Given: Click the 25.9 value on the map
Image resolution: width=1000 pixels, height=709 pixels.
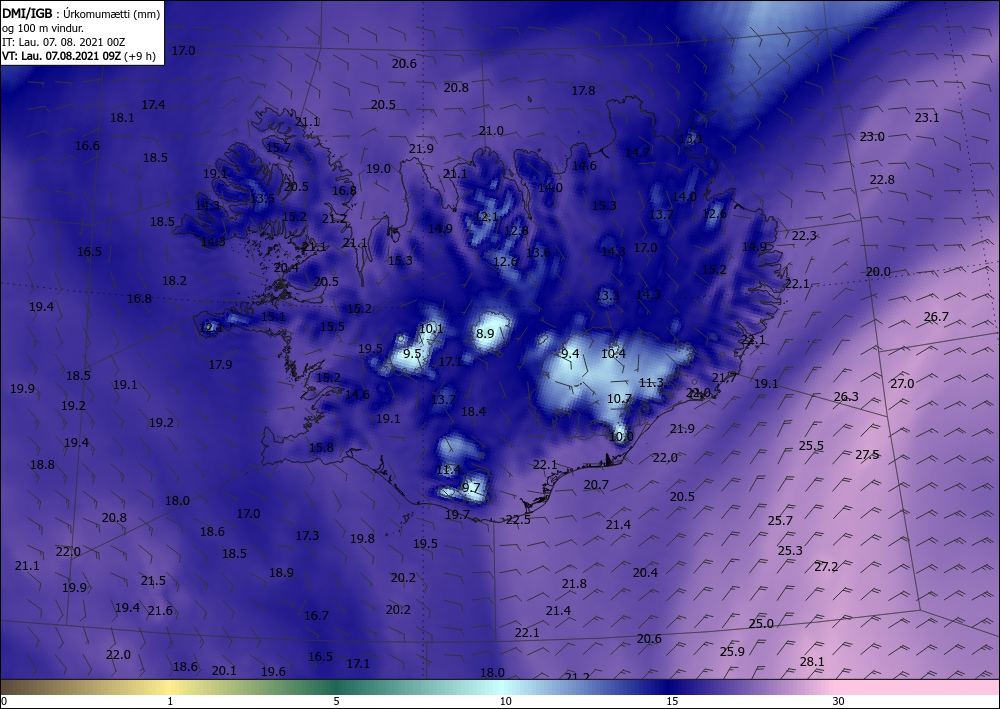Looking at the screenshot, I should [732, 652].
